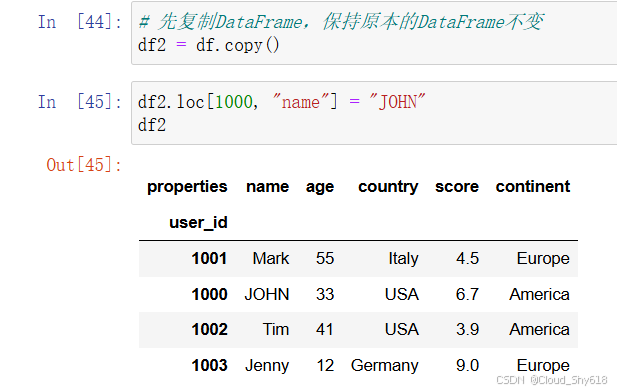Viewport: 617px width, 391px height.
Task: Click the df2.loc[1000, "name"] code line
Action: [x=282, y=102]
